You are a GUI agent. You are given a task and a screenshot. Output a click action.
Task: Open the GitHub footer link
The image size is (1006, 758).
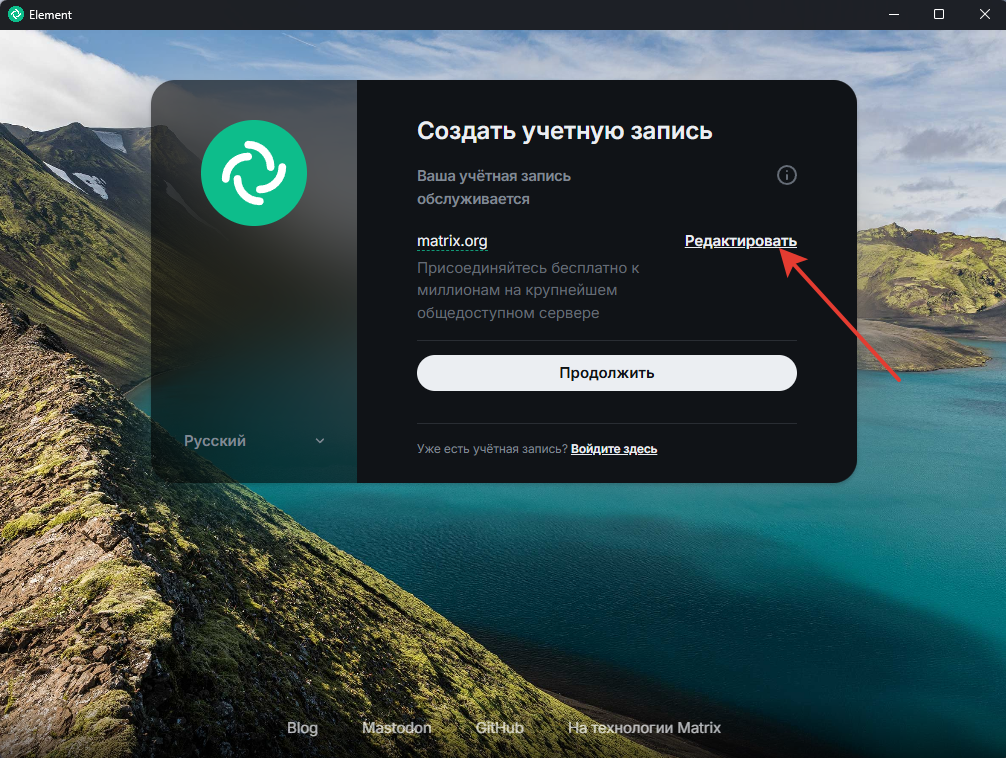(x=499, y=728)
